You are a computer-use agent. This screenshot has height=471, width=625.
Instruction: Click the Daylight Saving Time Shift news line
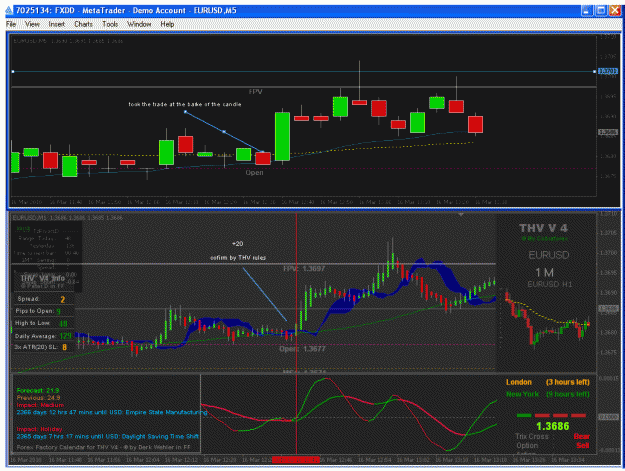[108, 436]
